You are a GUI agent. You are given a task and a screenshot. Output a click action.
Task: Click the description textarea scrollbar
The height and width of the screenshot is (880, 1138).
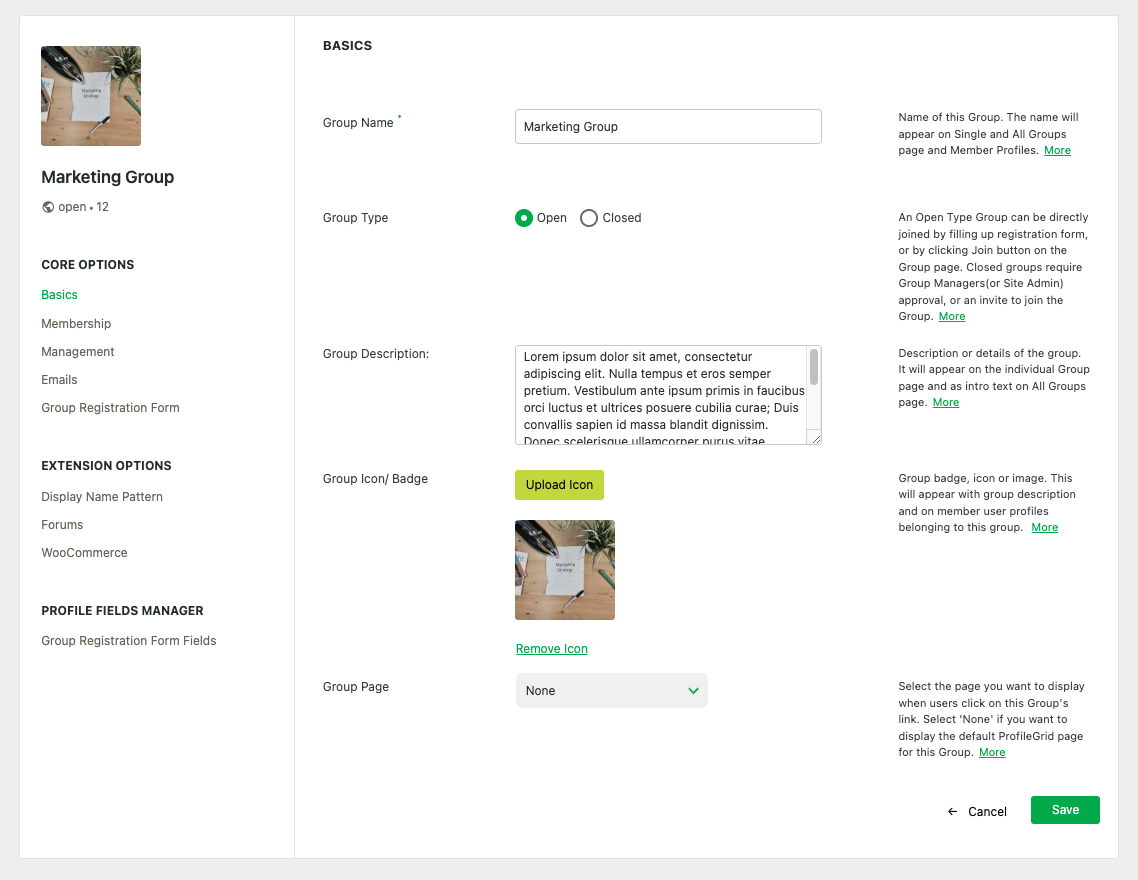814,367
